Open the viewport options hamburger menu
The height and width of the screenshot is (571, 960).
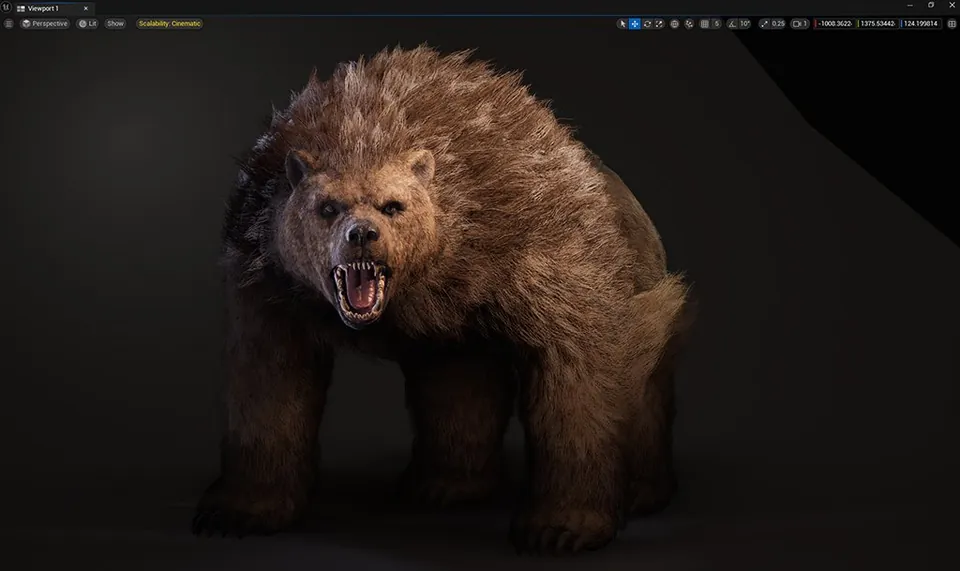9,24
